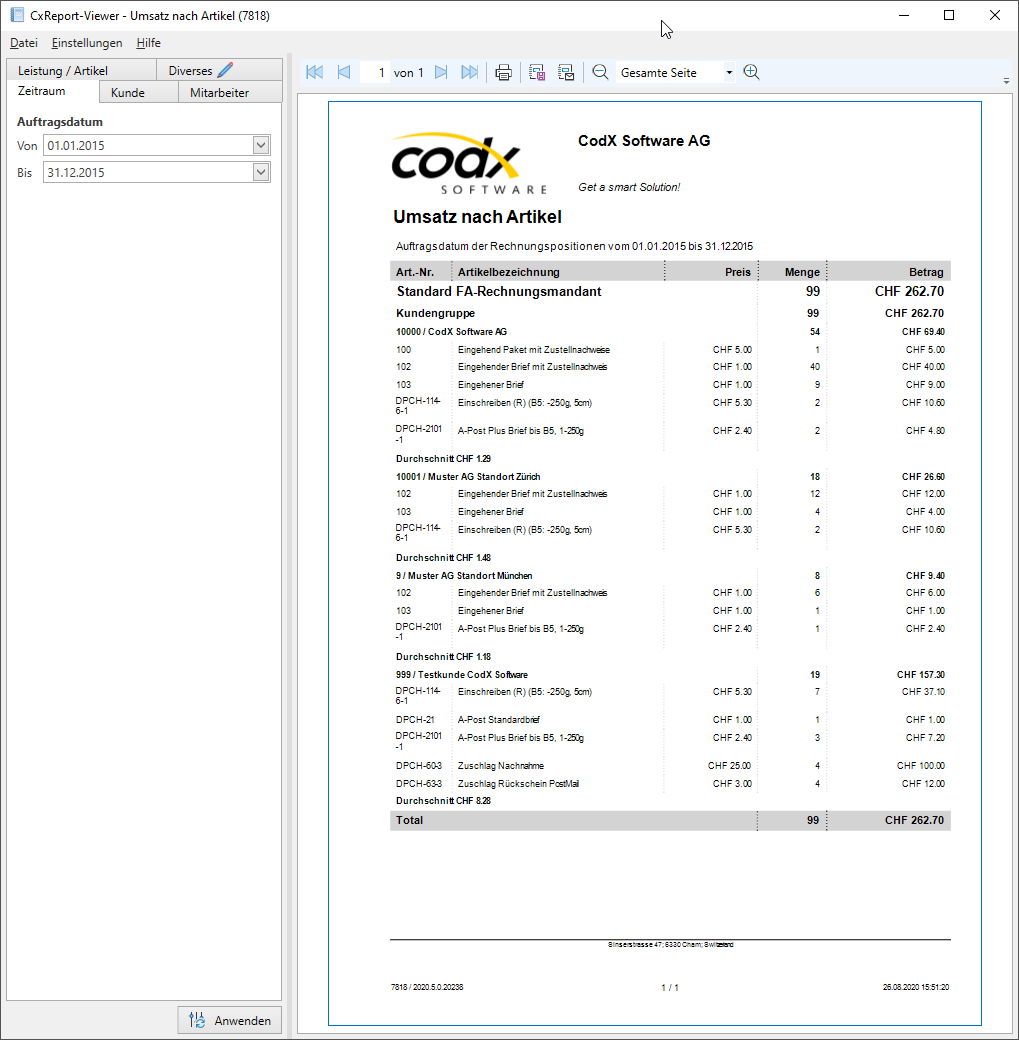The height and width of the screenshot is (1040, 1019).
Task: Click the Betrag column header
Action: pos(926,272)
